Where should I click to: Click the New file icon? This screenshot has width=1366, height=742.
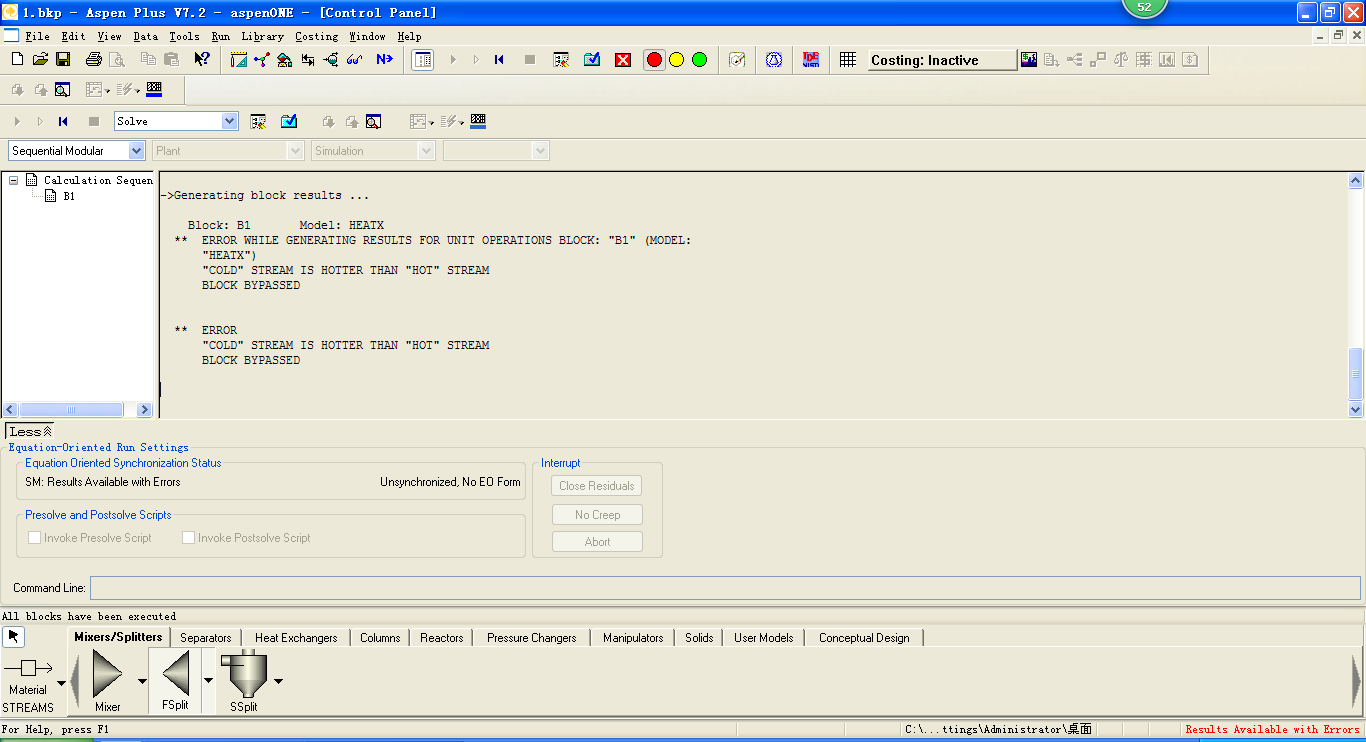tap(18, 60)
